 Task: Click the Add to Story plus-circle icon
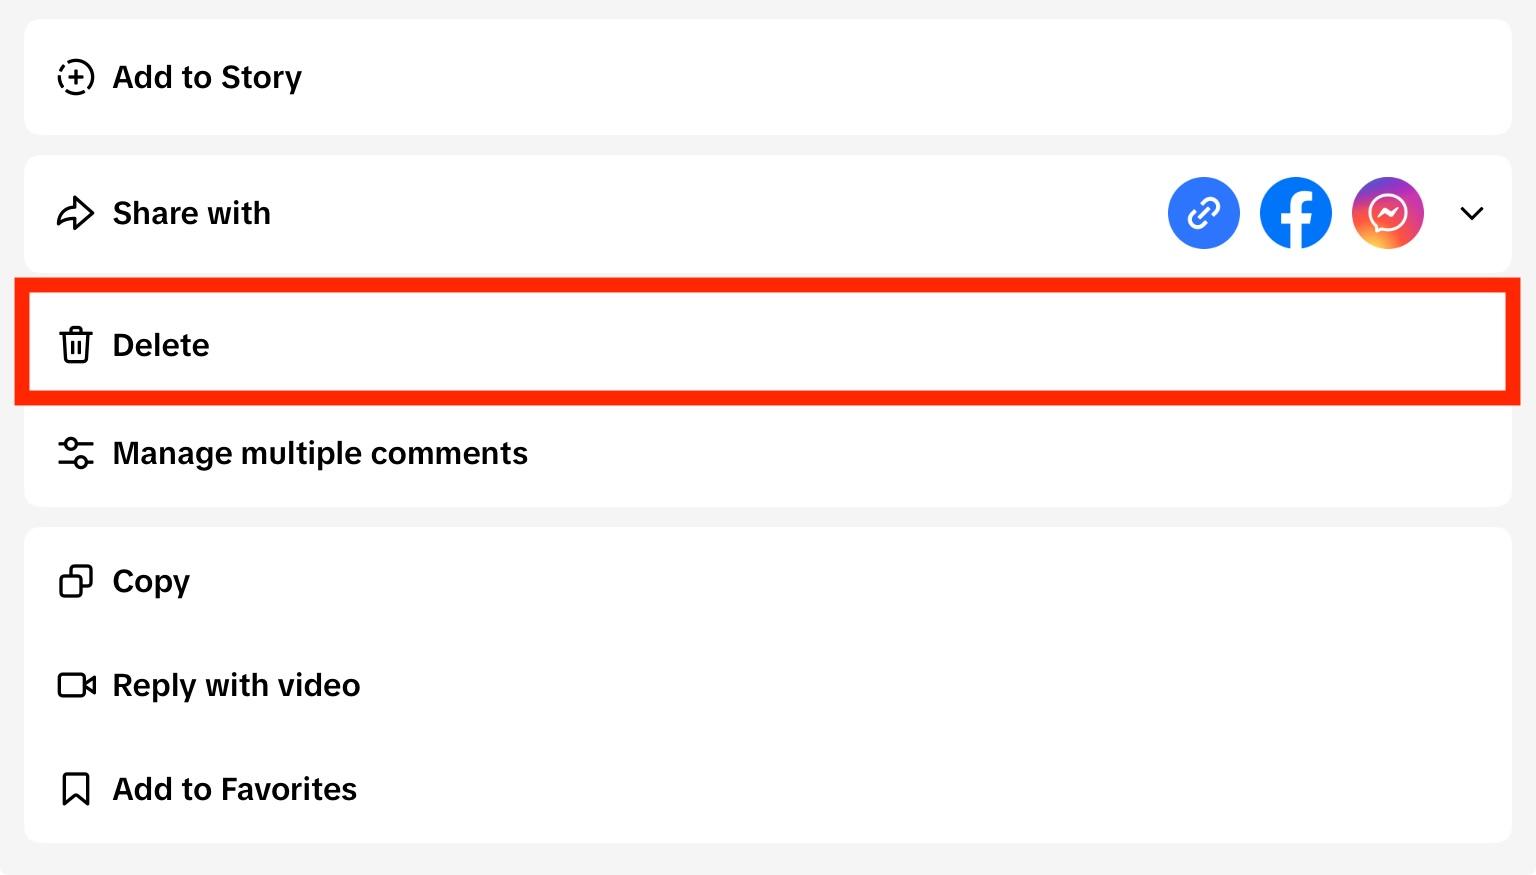pyautogui.click(x=76, y=77)
